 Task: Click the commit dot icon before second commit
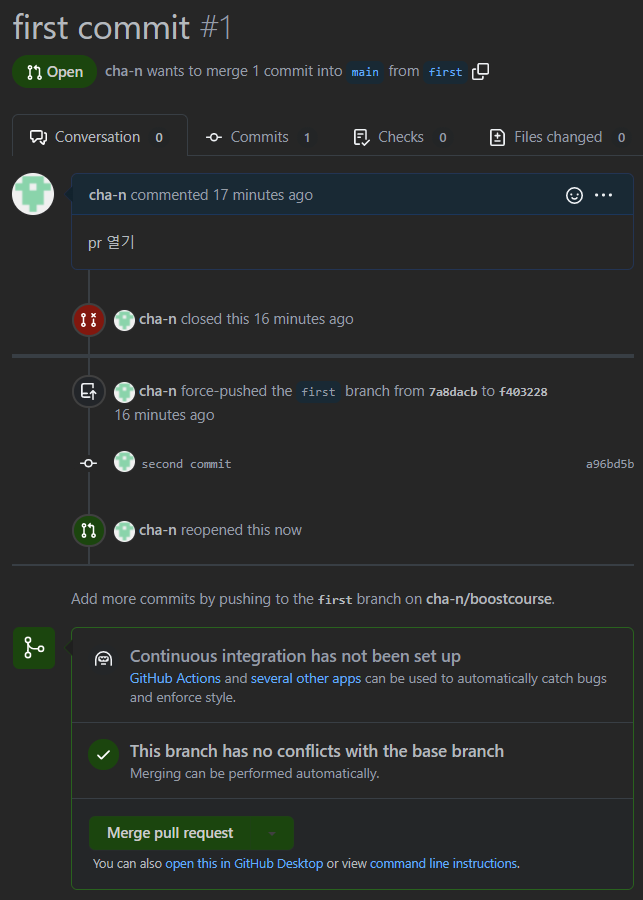click(x=88, y=463)
